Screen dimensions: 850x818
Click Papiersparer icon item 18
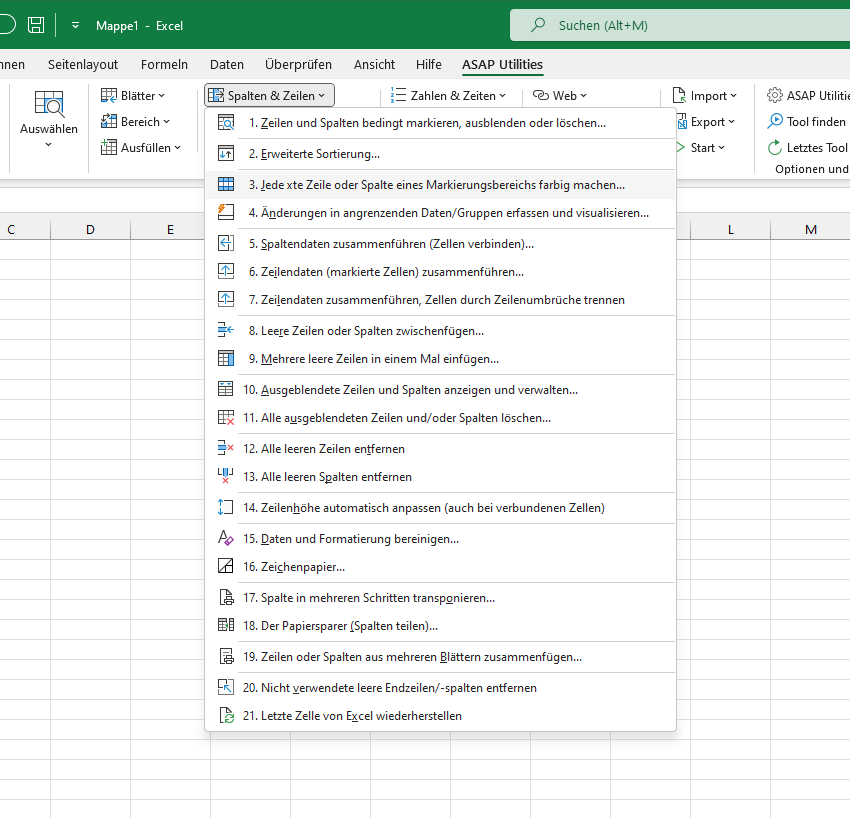coord(226,626)
